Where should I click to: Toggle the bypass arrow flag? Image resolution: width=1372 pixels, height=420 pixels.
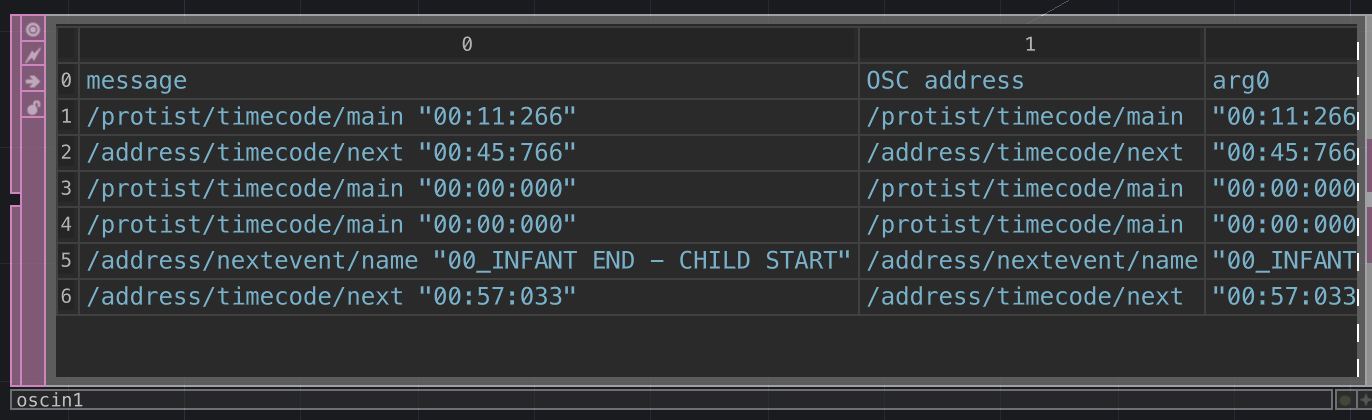(x=33, y=81)
